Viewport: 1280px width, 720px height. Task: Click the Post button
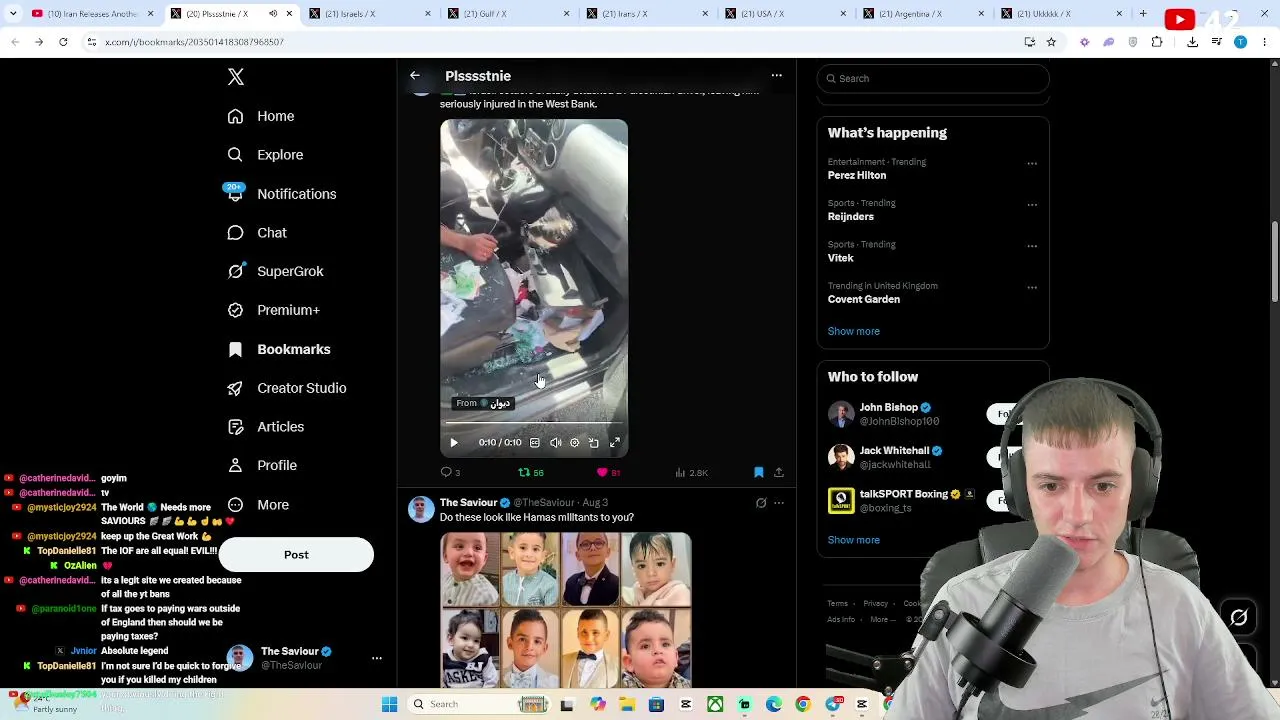296,555
